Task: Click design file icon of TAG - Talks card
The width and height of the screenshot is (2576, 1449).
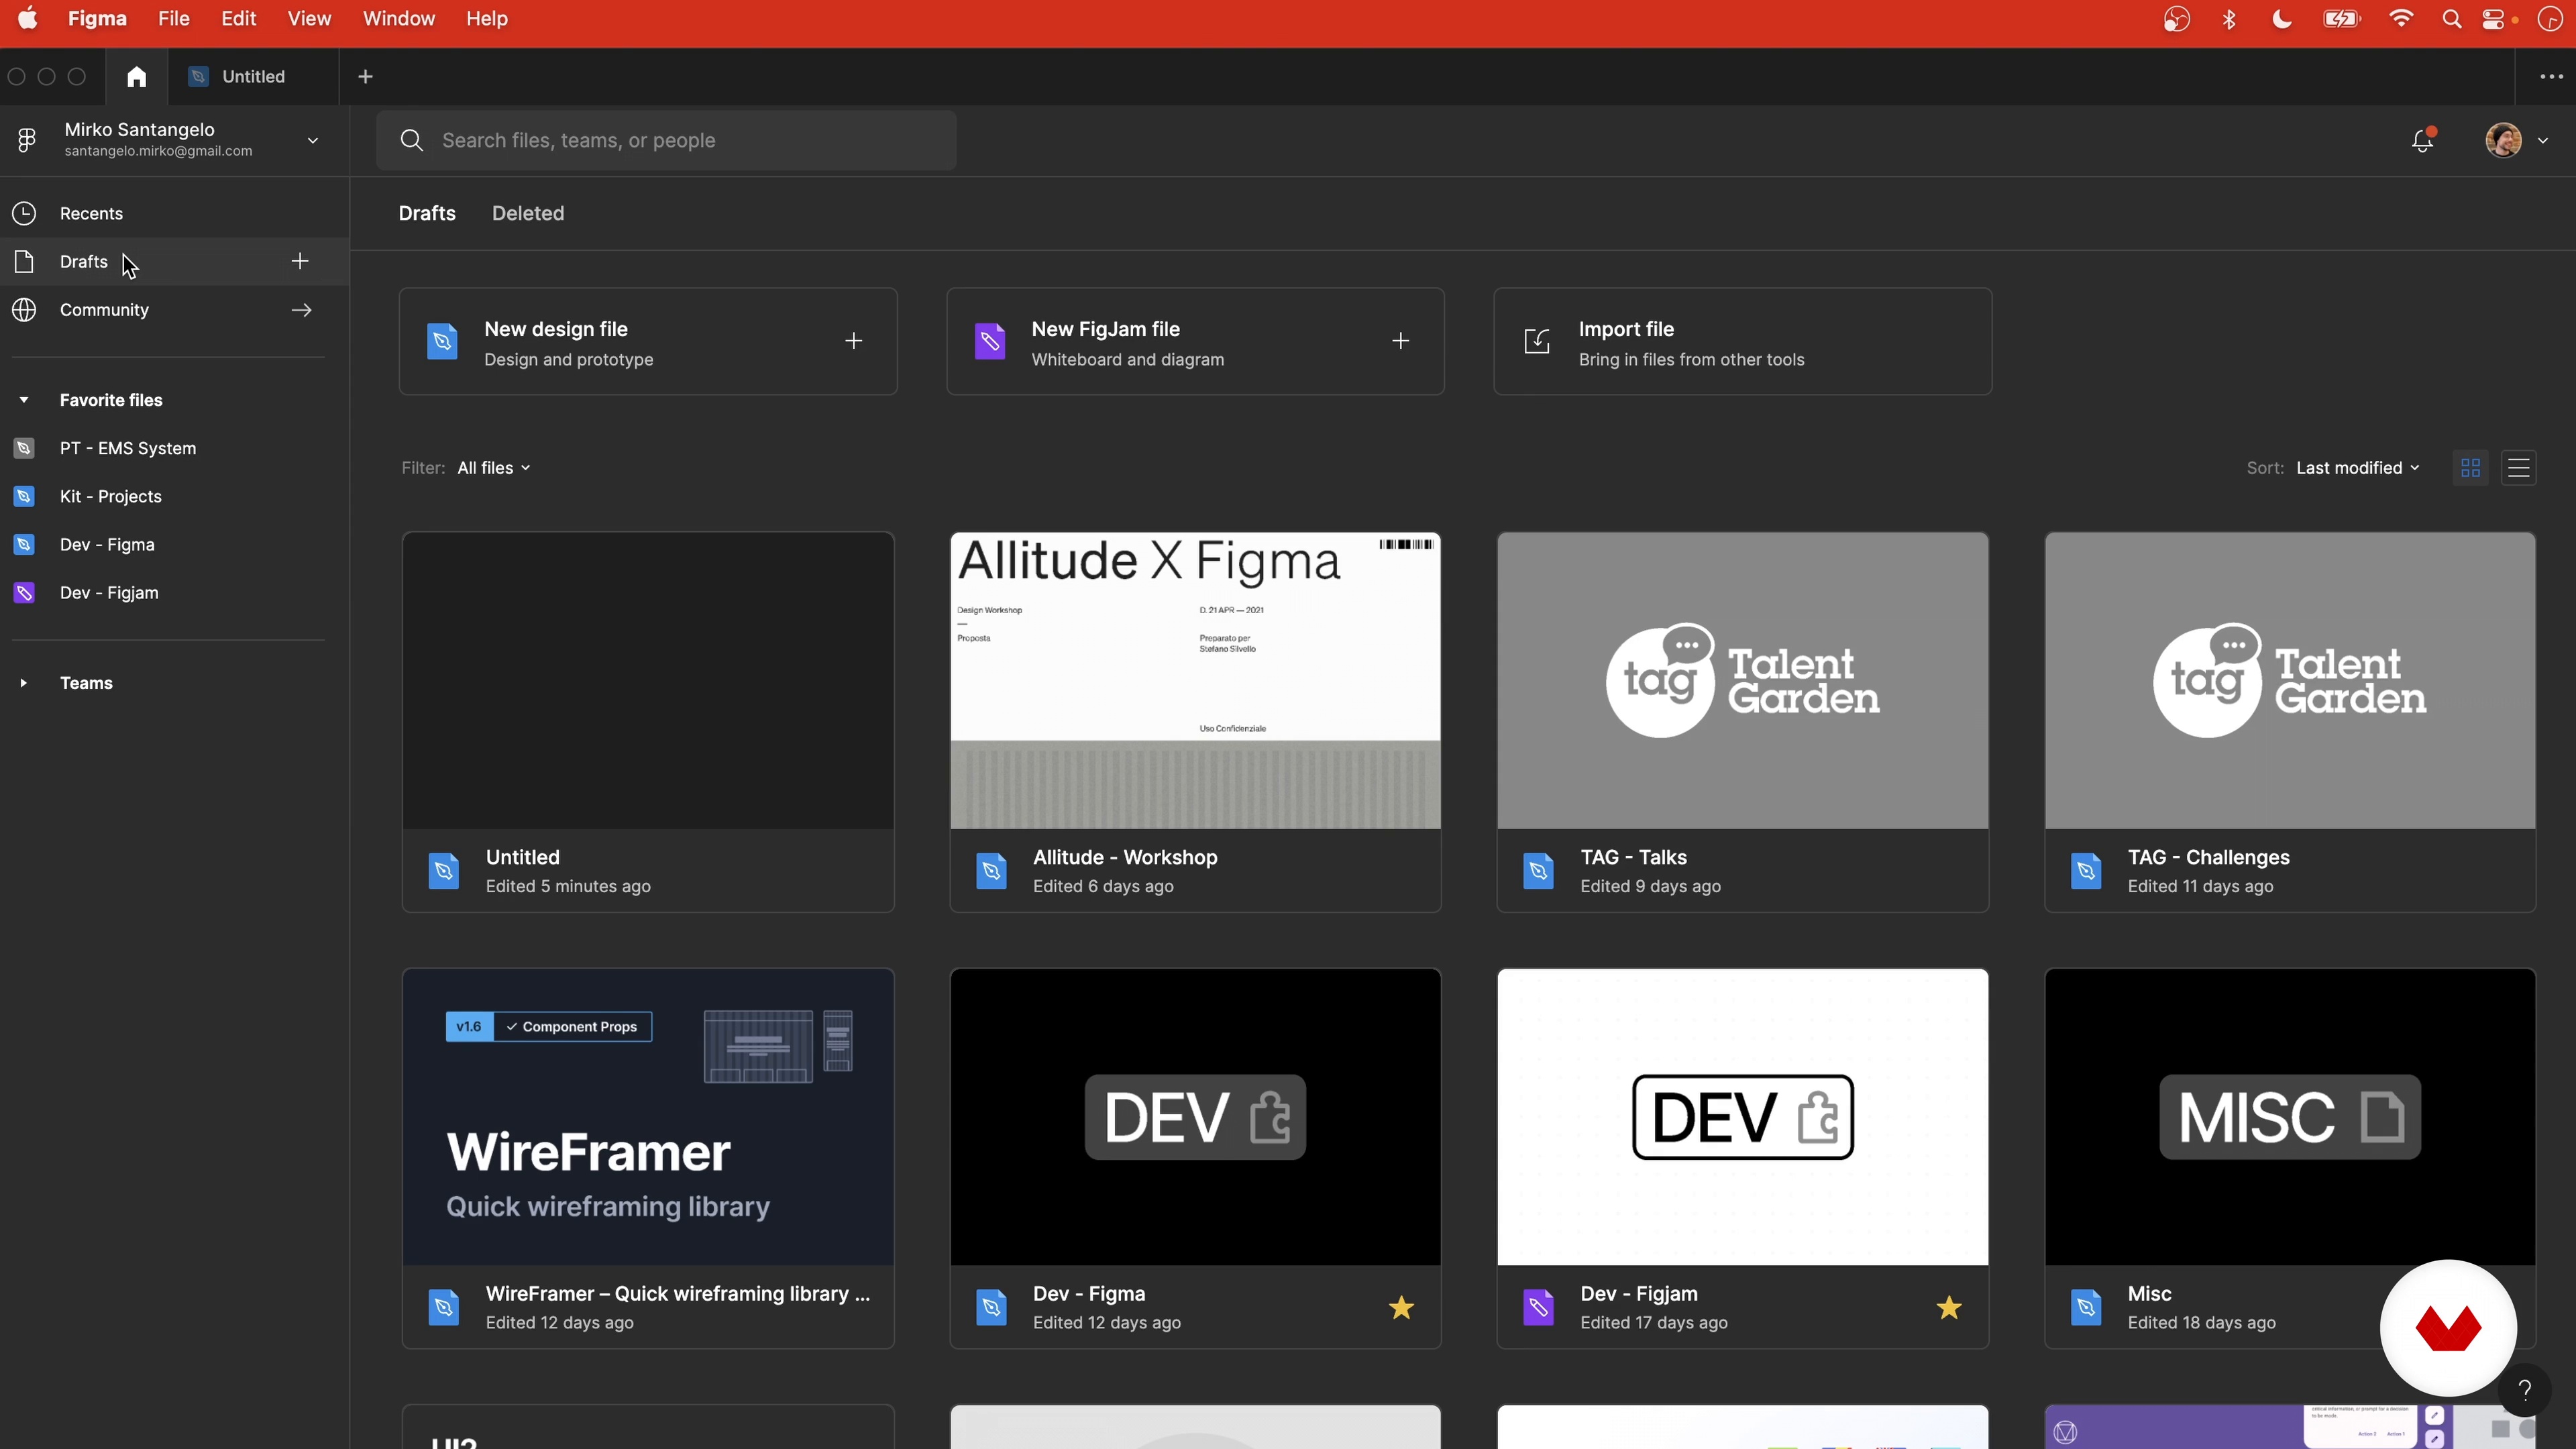Action: pos(1538,871)
